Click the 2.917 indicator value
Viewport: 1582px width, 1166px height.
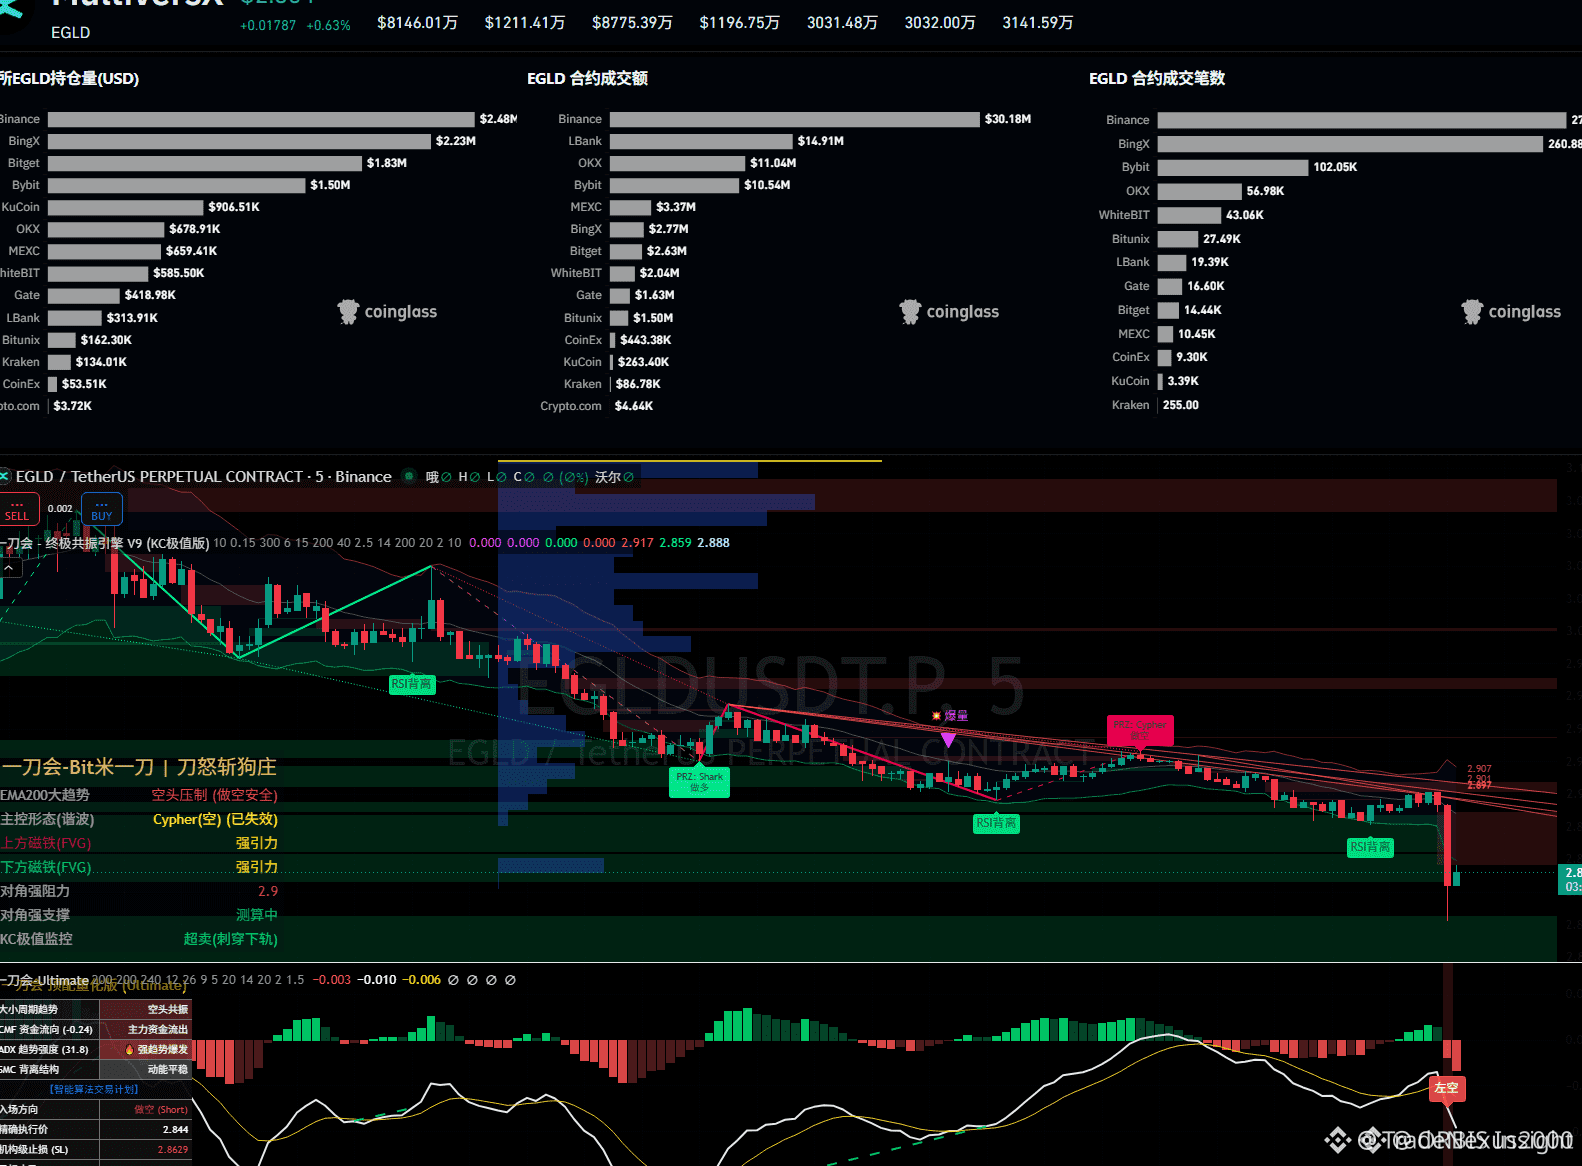[637, 543]
